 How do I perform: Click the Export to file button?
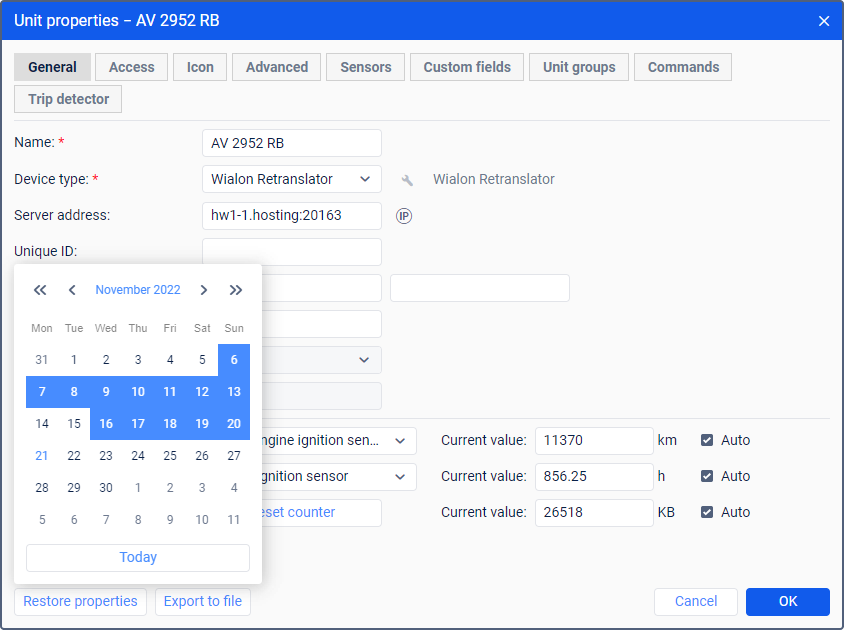coord(203,601)
